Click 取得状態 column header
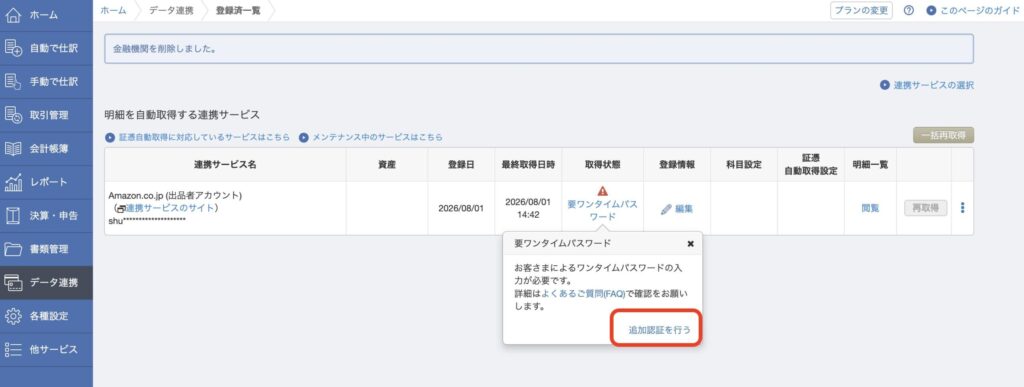This screenshot has height=387, width=1024. [603, 164]
